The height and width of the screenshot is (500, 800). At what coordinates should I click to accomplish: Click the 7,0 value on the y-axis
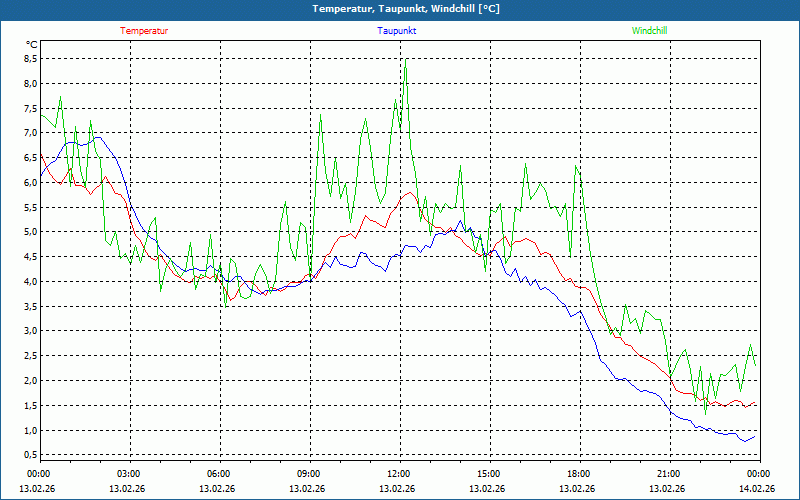(29, 133)
